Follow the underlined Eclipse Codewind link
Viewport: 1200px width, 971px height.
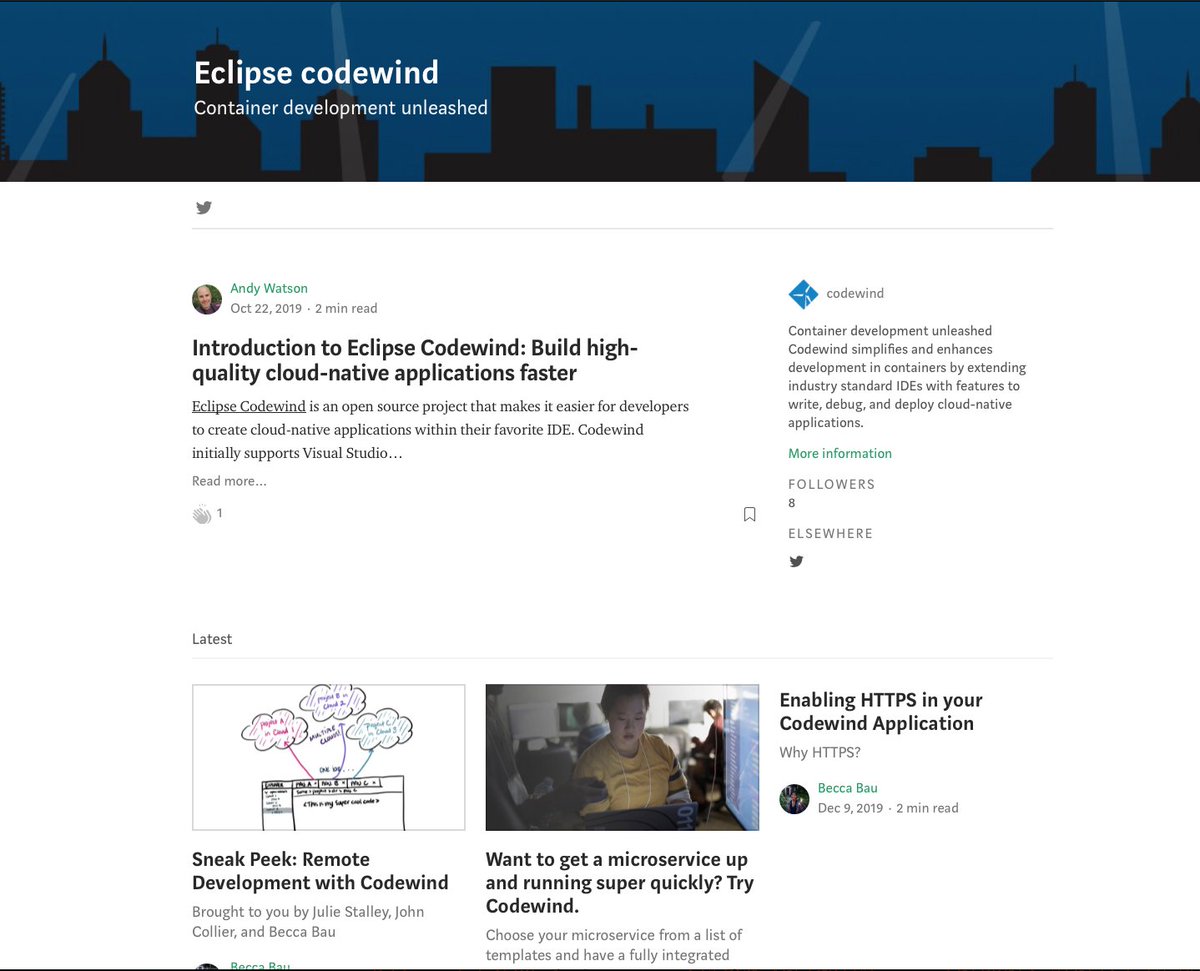coord(249,406)
